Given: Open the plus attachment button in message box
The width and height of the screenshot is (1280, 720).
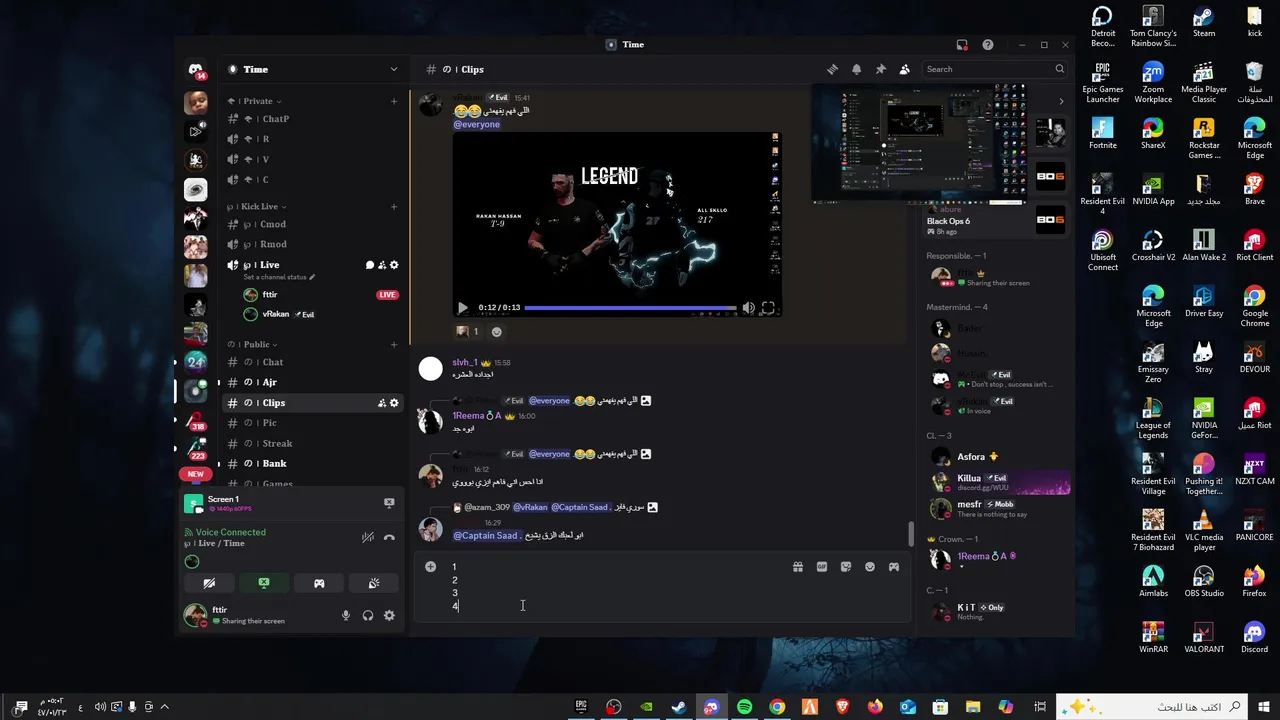Looking at the screenshot, I should 430,567.
